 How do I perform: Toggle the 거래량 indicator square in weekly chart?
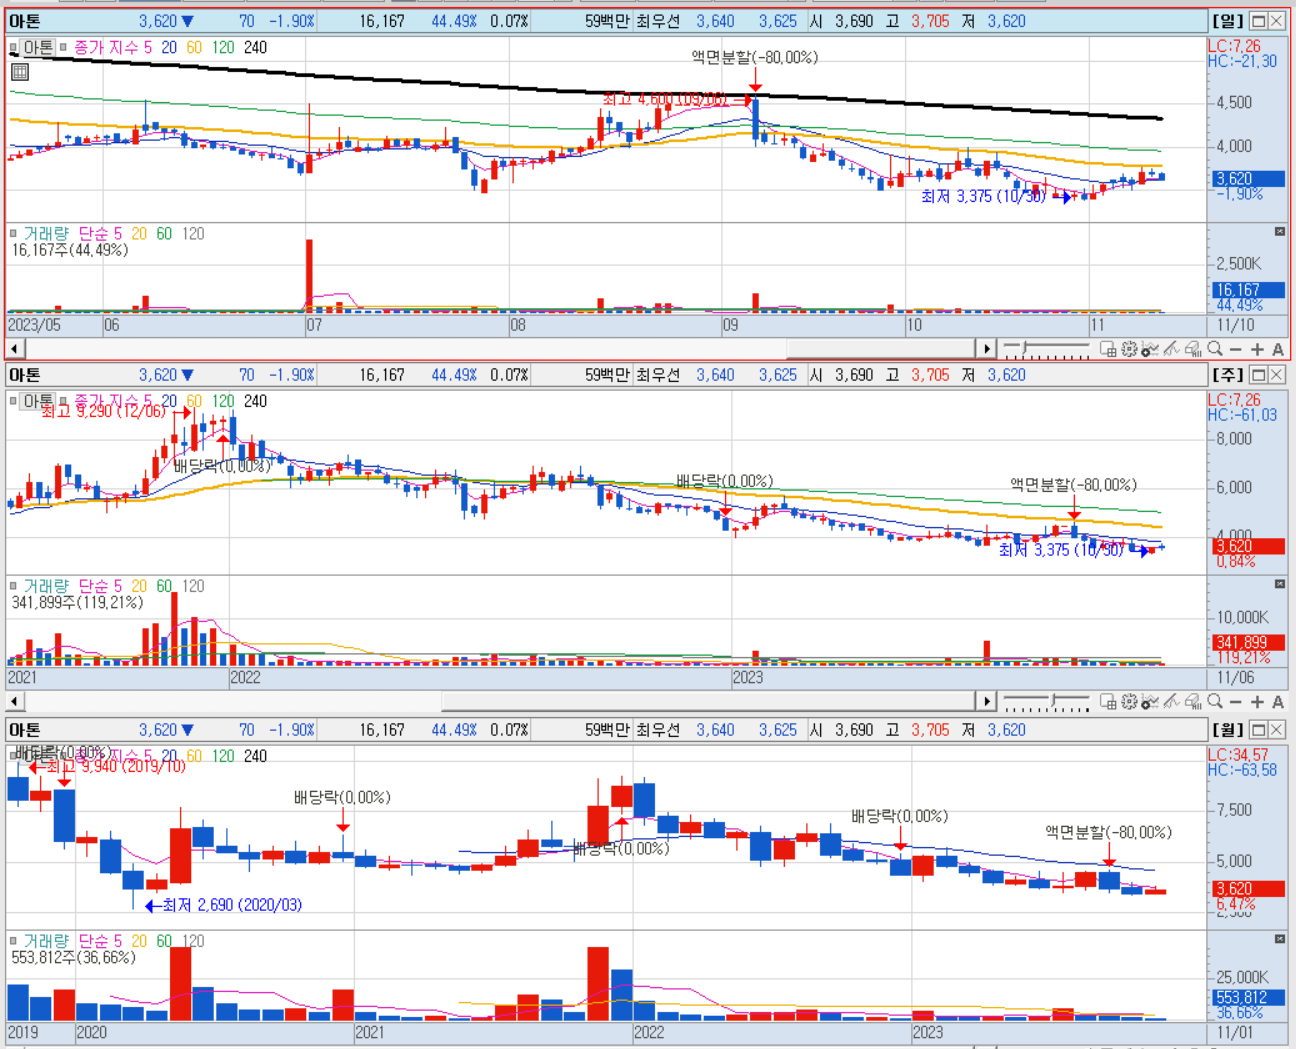(14, 586)
